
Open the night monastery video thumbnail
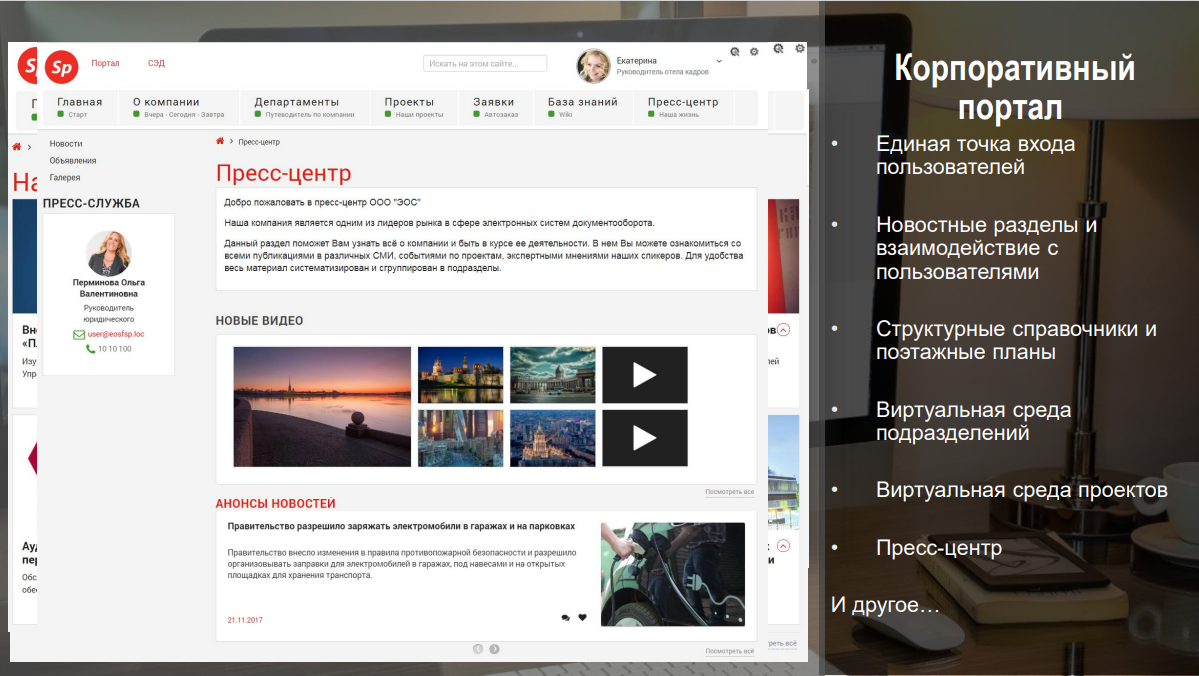pyautogui.click(x=460, y=375)
